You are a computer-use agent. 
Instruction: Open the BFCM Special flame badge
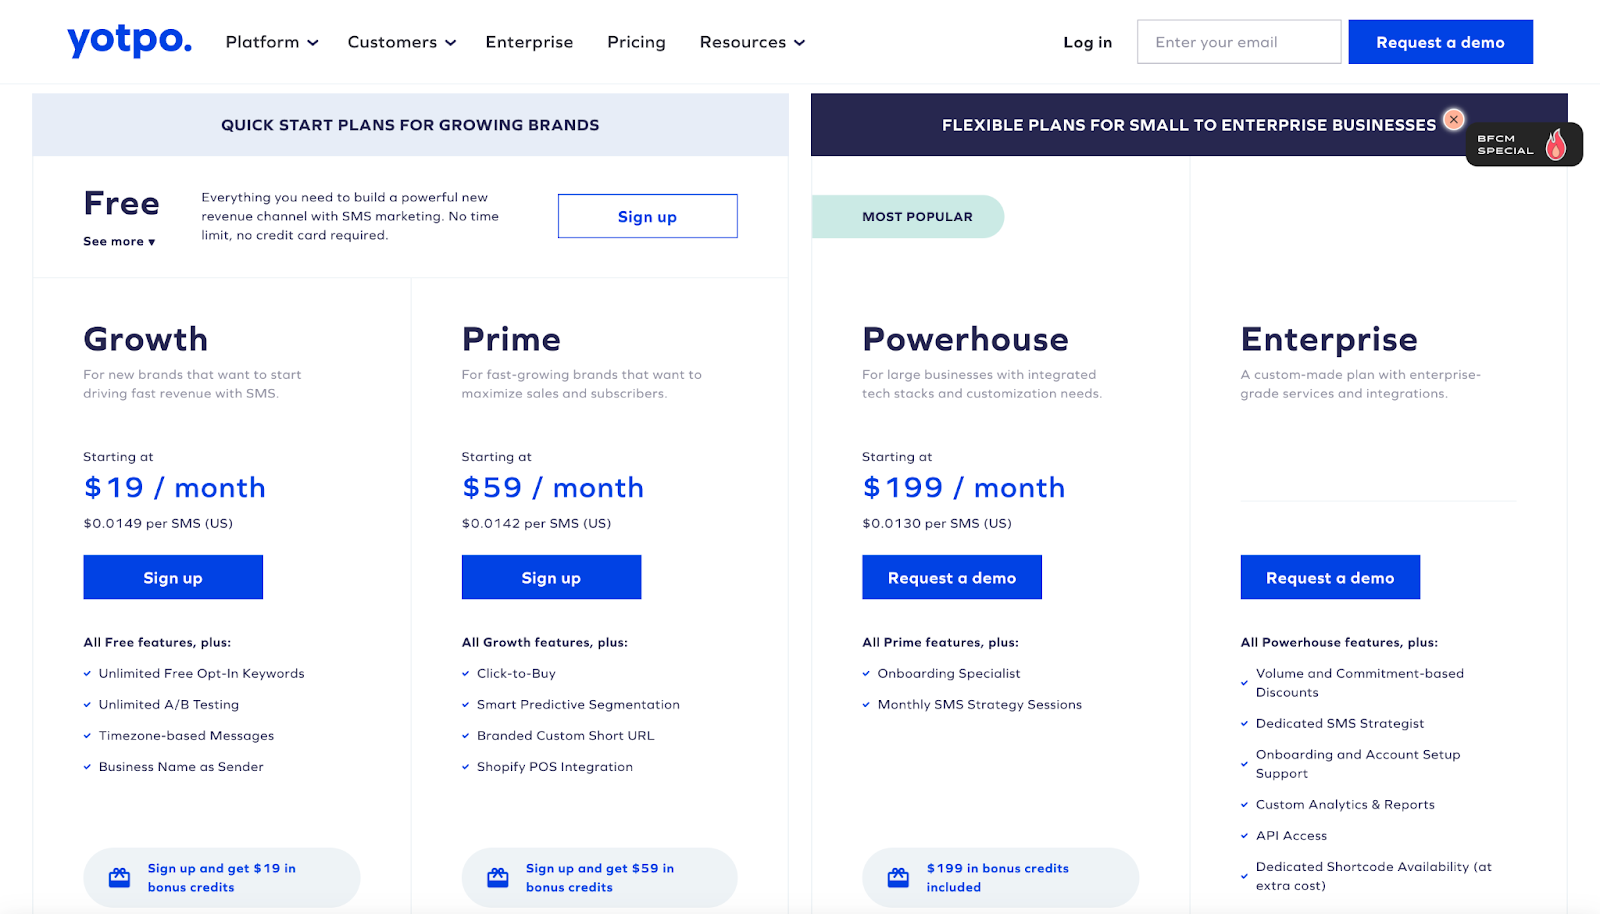(x=1524, y=145)
